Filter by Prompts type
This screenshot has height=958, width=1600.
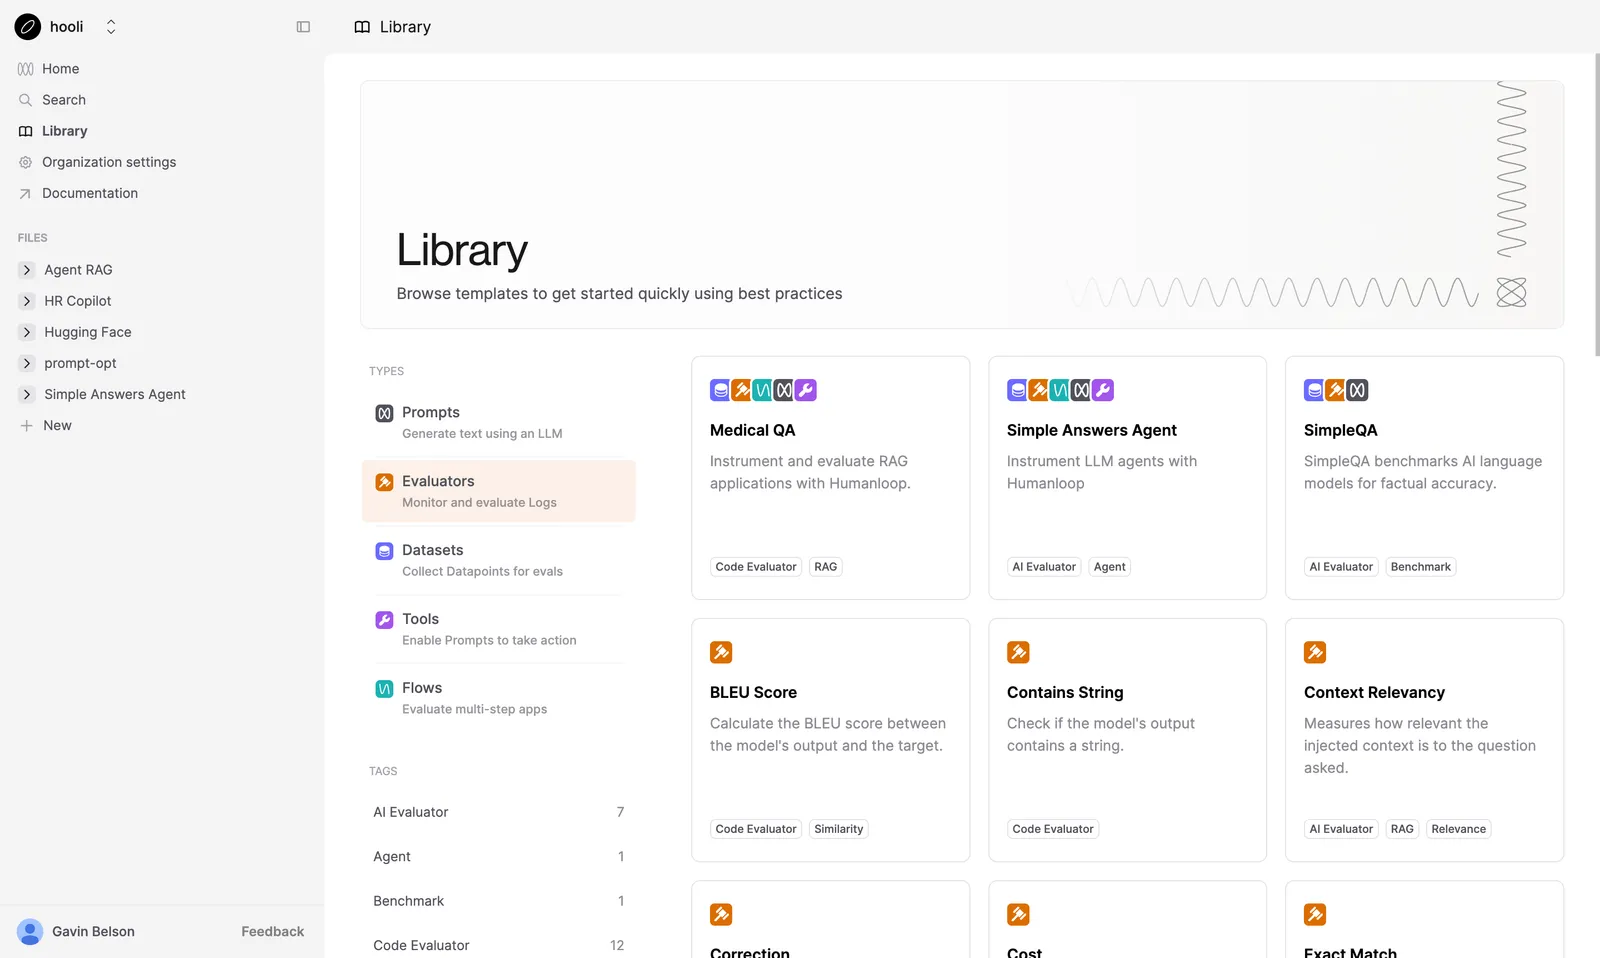point(498,422)
